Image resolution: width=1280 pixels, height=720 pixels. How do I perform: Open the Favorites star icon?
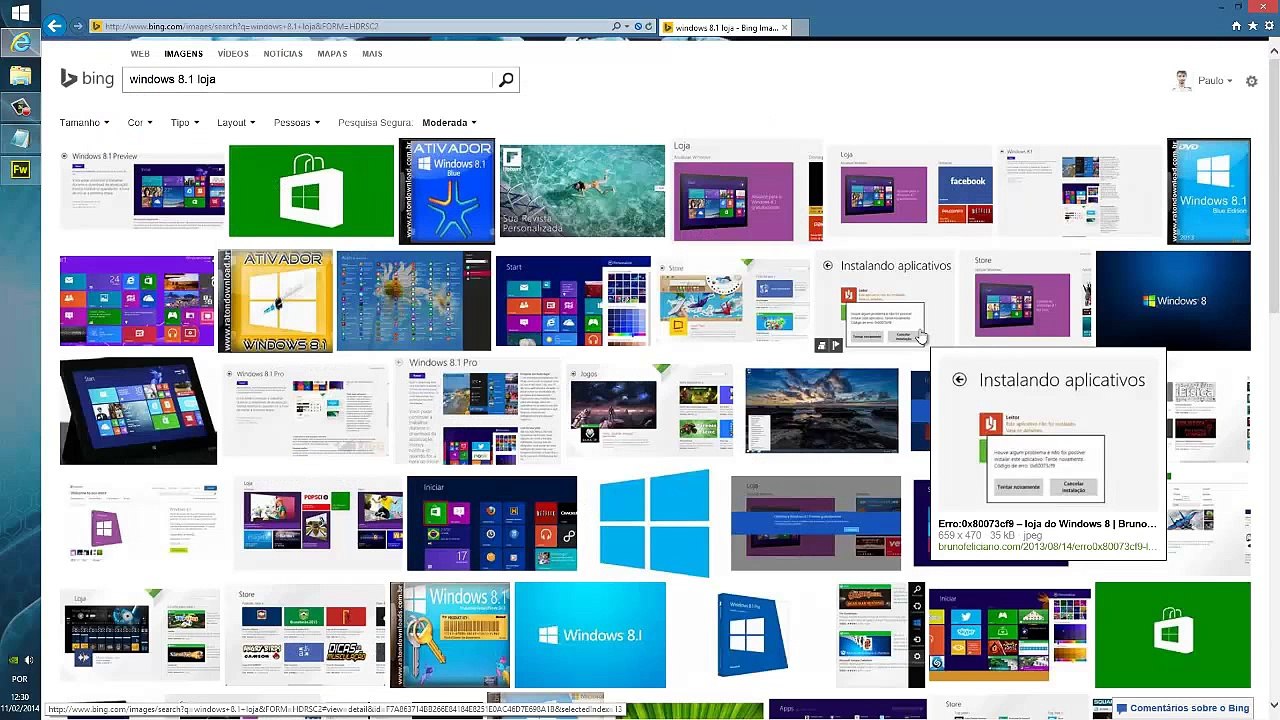[1253, 26]
